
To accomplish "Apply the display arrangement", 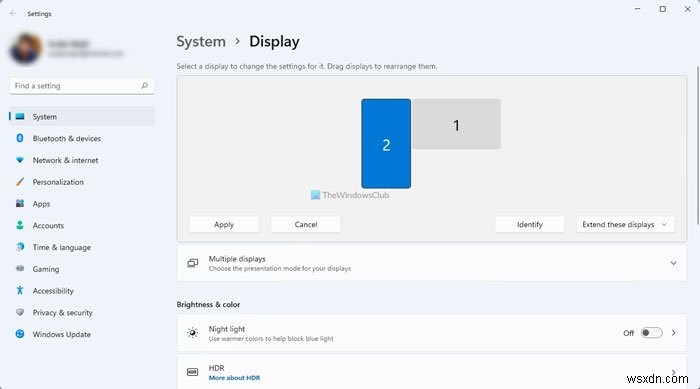I will click(224, 224).
